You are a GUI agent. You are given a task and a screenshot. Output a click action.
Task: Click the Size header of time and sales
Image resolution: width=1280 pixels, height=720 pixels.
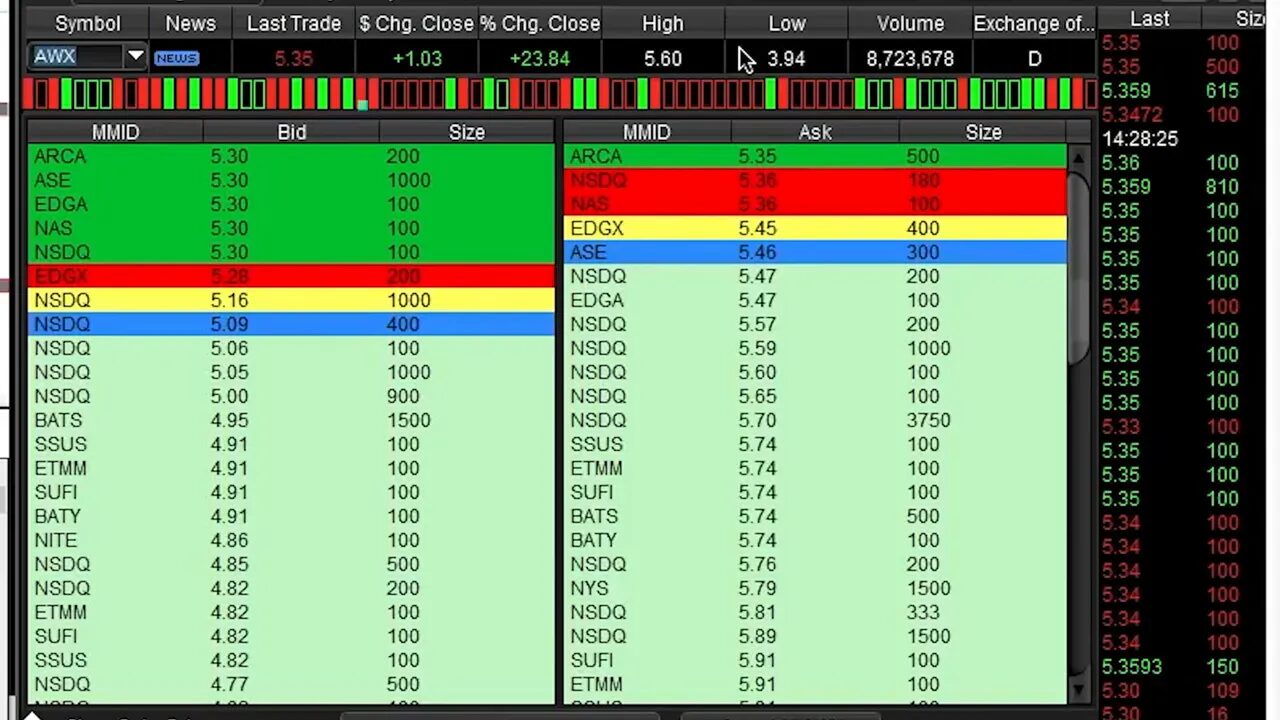point(1250,18)
